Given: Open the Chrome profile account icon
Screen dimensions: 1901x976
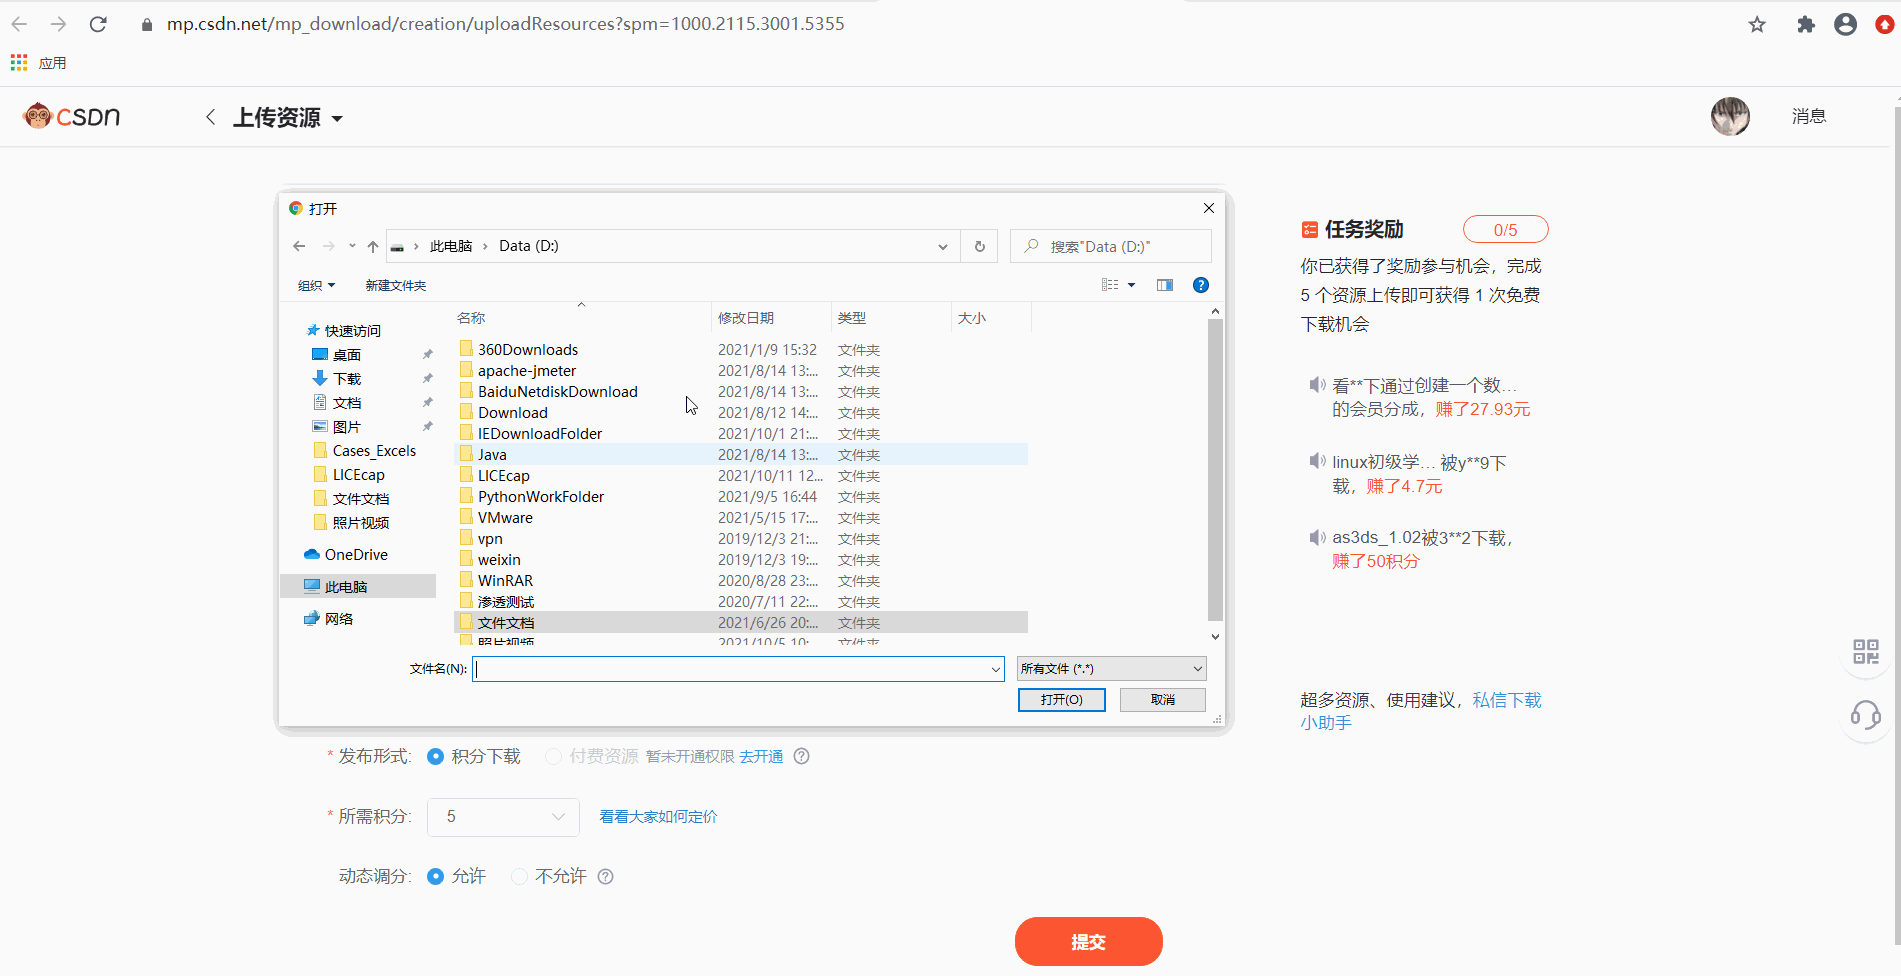Looking at the screenshot, I should [x=1846, y=25].
